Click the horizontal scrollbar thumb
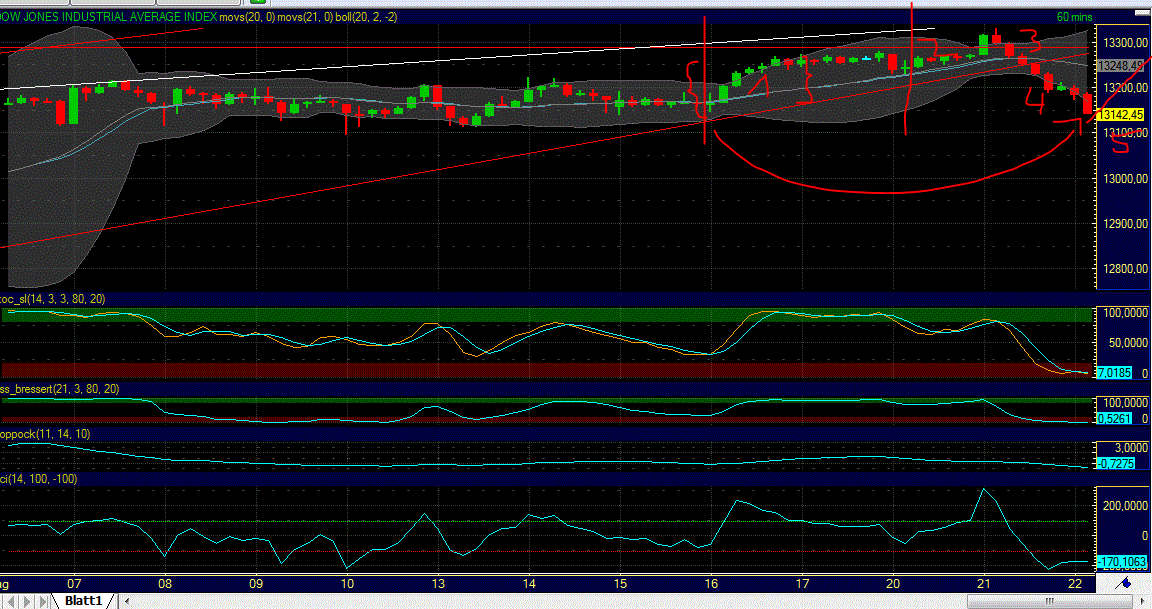Screen dimensions: 1152x609 coord(1049,600)
